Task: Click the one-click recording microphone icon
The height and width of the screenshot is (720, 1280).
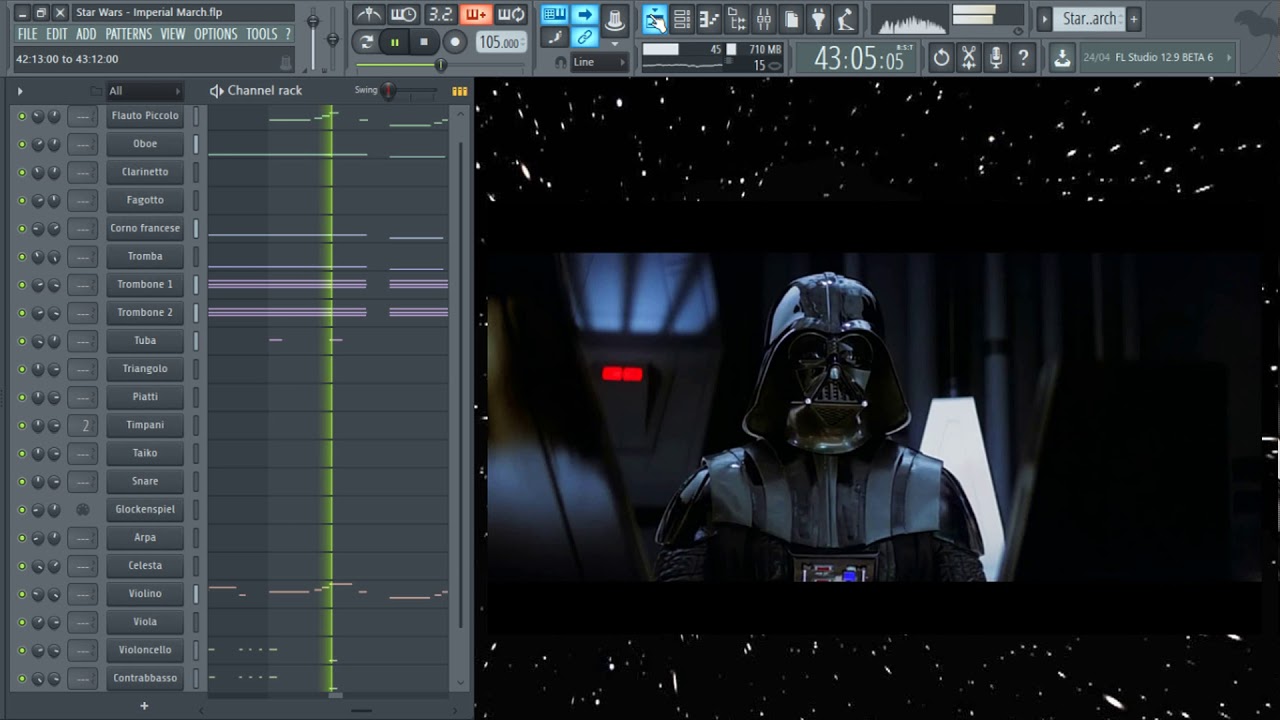Action: click(995, 58)
